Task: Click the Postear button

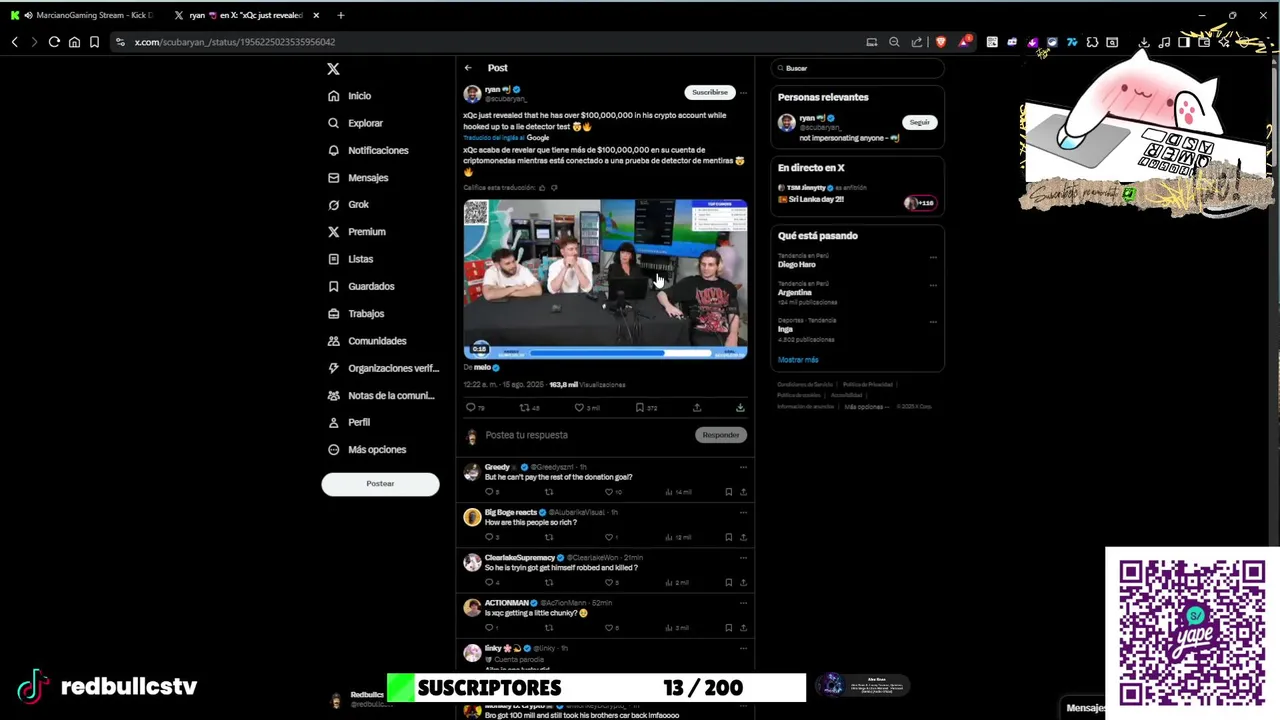Action: coord(380,484)
